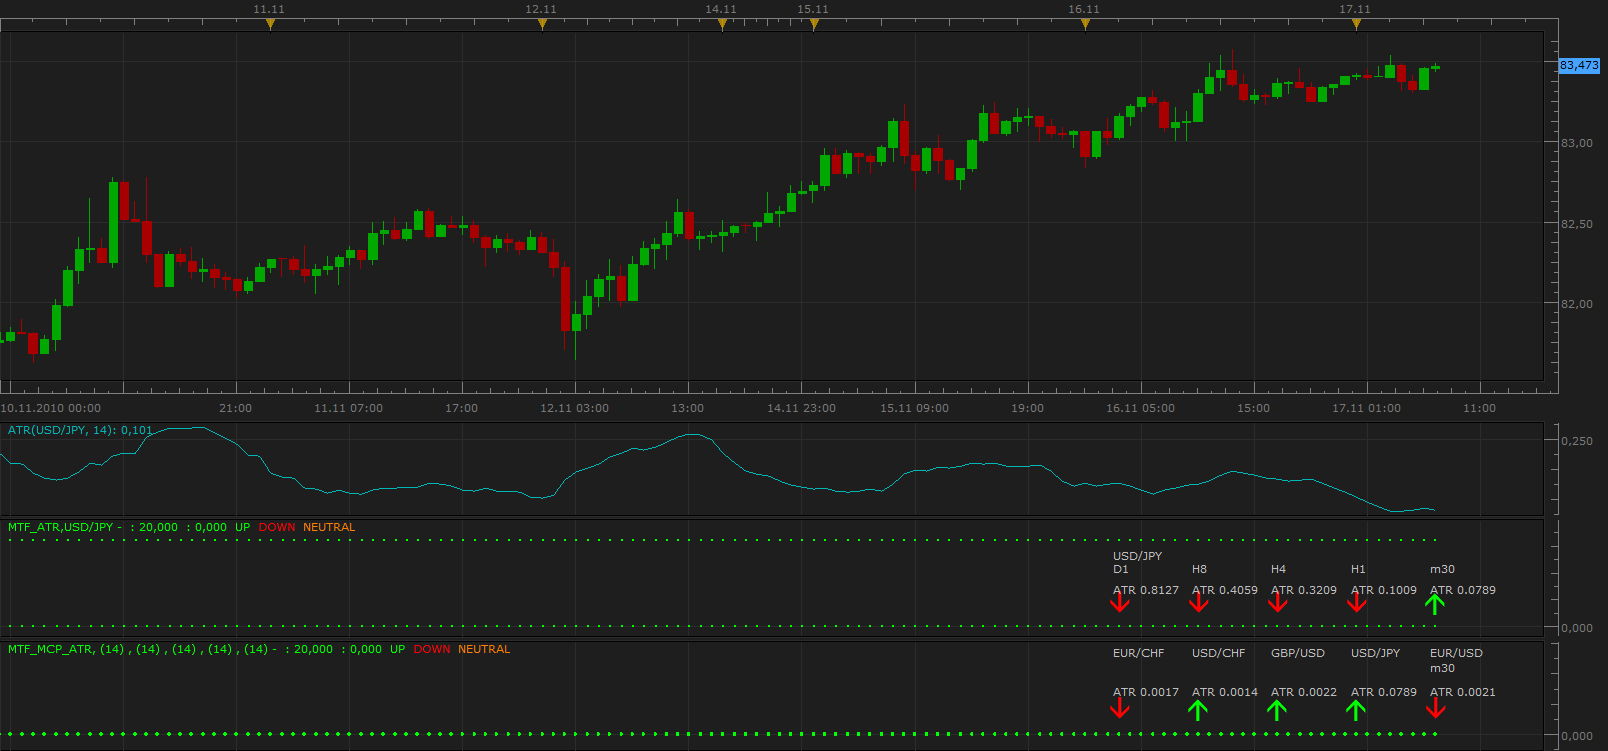Select the red arrow below H4 ATR 0.3209
This screenshot has height=751, width=1608.
pos(1278,602)
